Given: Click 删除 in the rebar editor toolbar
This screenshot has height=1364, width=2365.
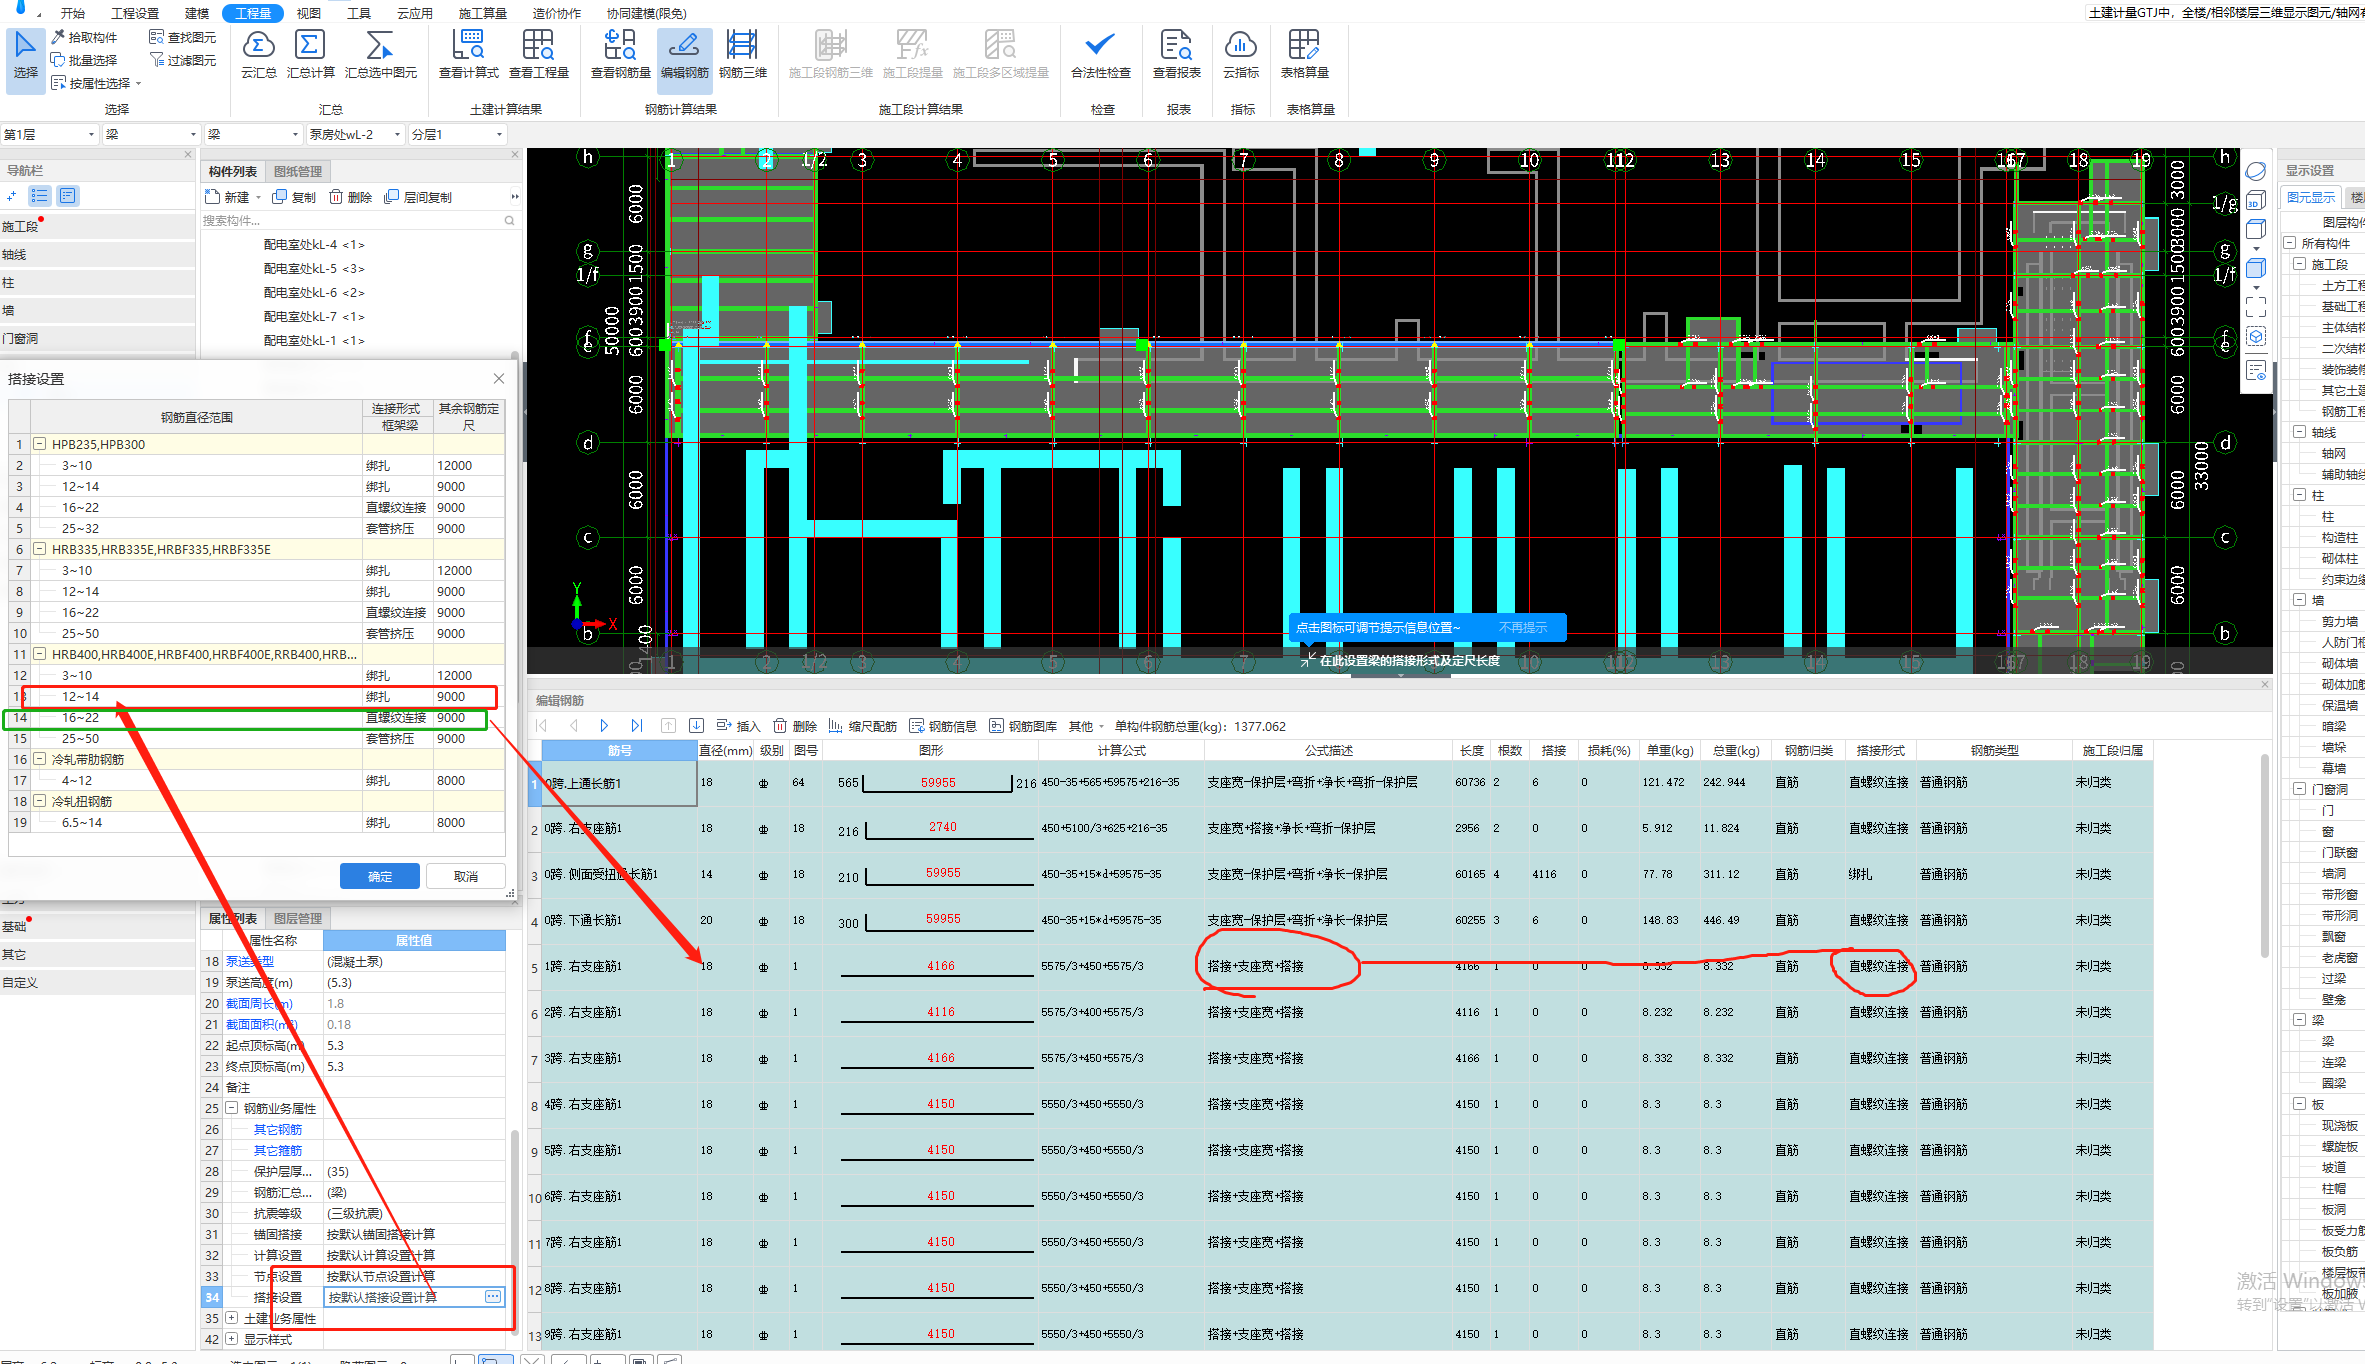Looking at the screenshot, I should 795,726.
